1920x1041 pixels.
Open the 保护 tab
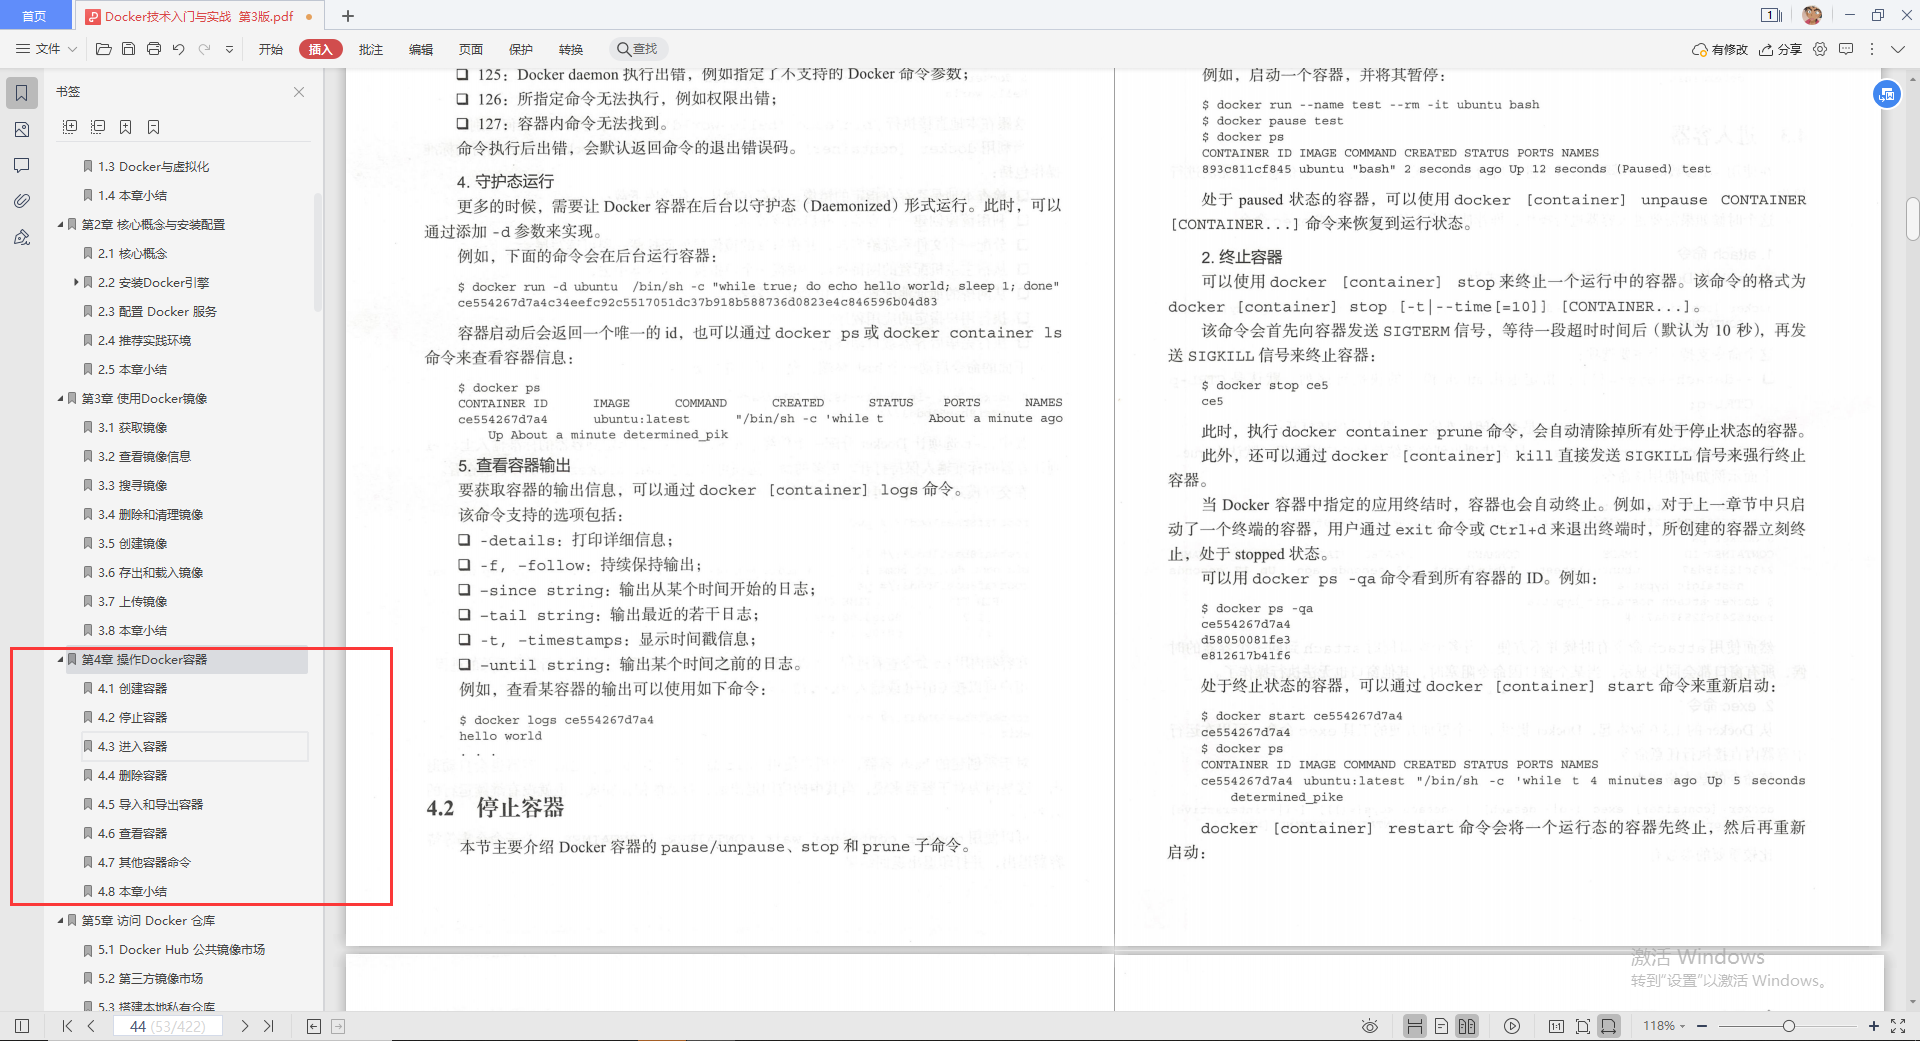click(x=521, y=49)
